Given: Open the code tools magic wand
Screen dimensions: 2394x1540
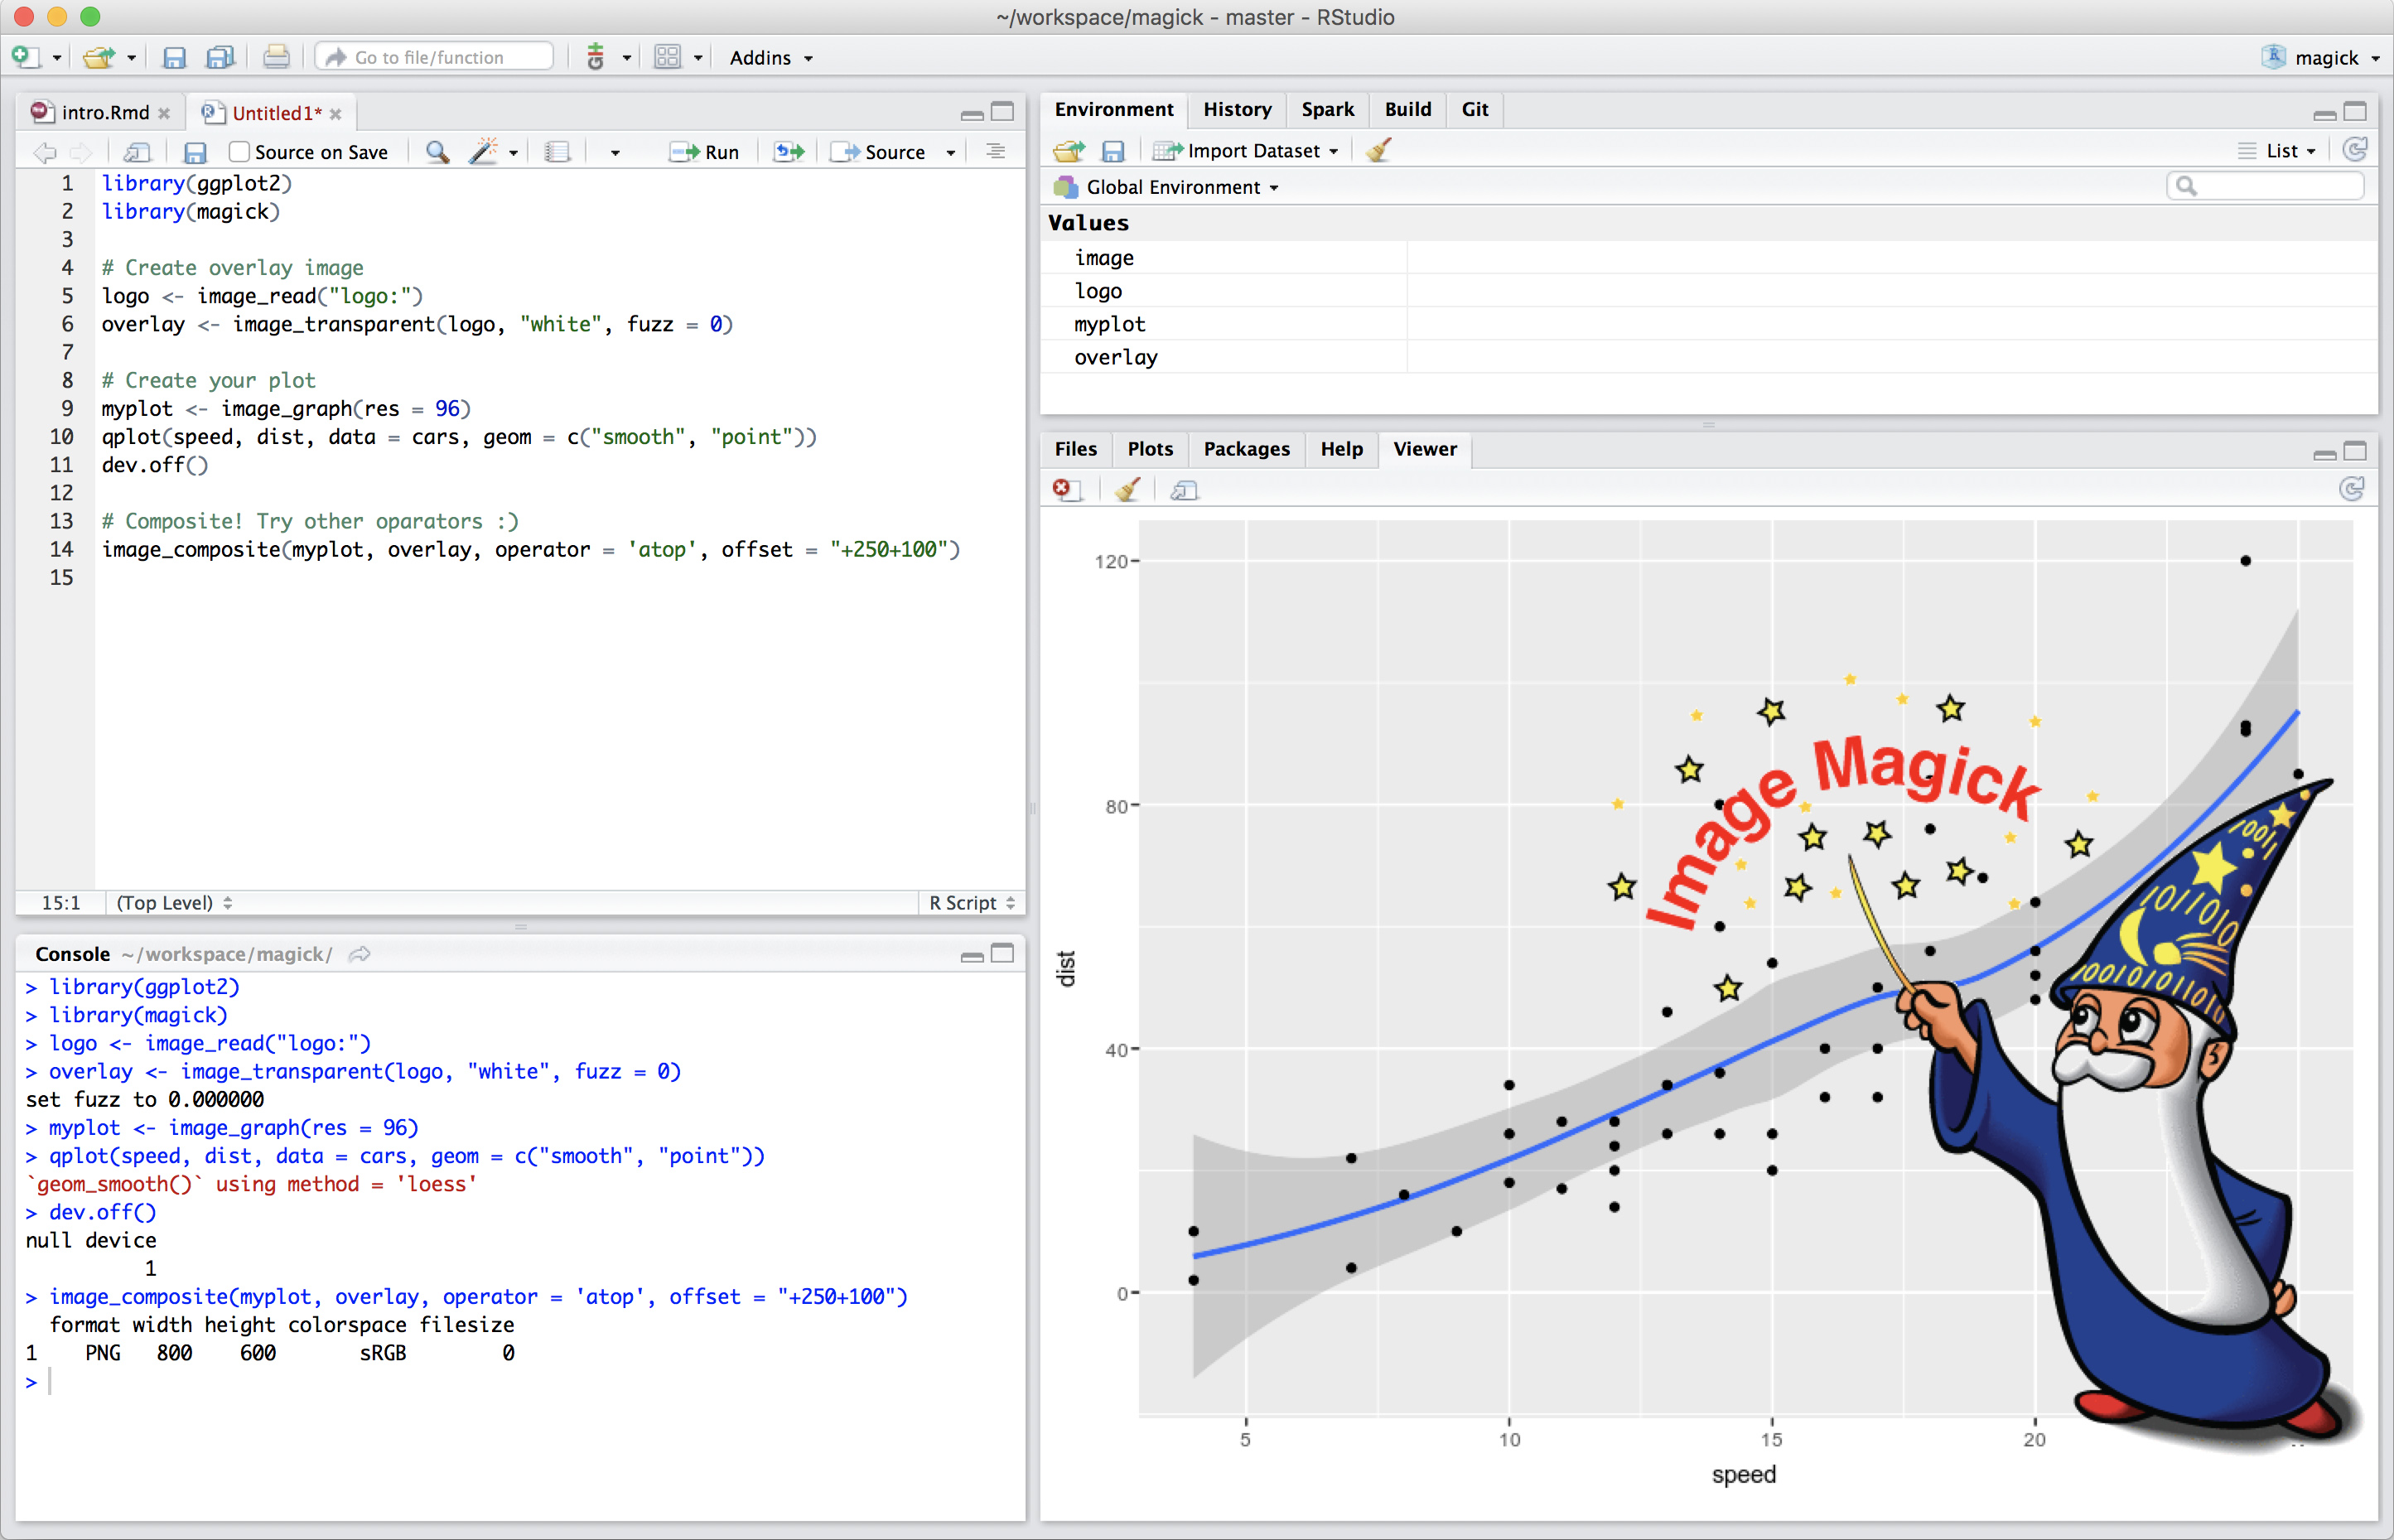Looking at the screenshot, I should [x=484, y=152].
